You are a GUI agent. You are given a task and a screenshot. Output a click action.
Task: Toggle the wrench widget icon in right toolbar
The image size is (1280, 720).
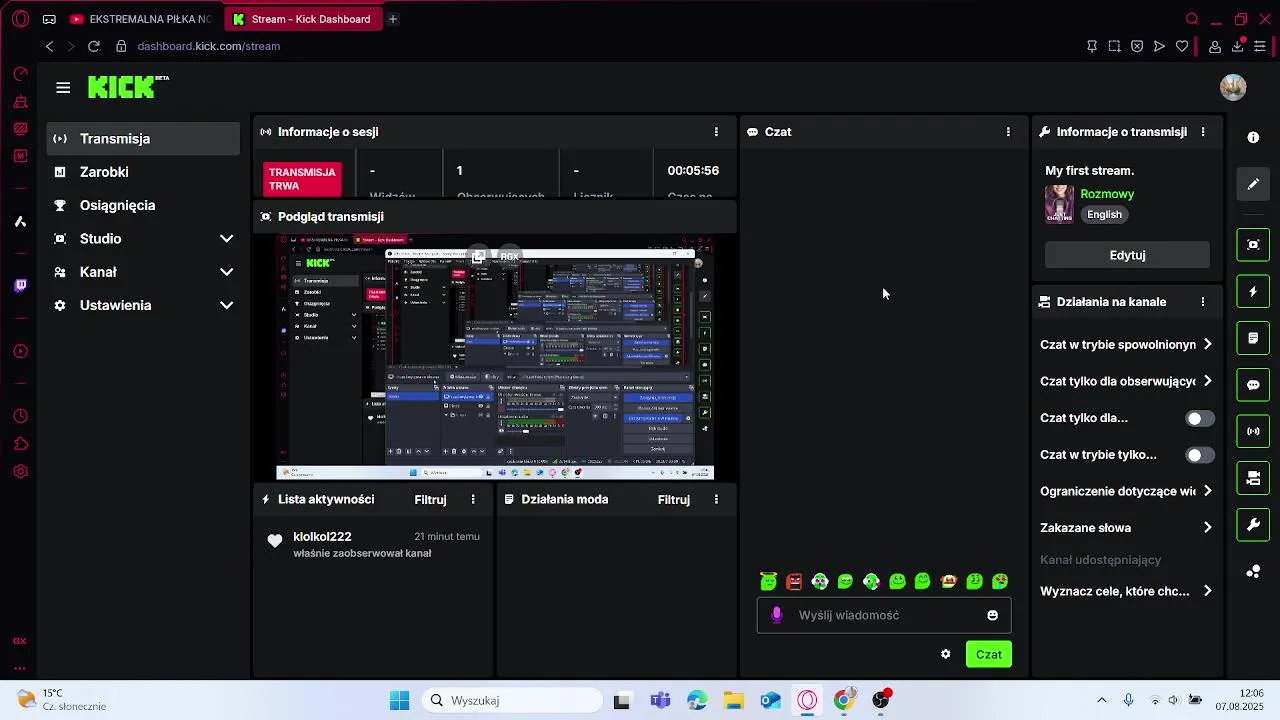1253,525
